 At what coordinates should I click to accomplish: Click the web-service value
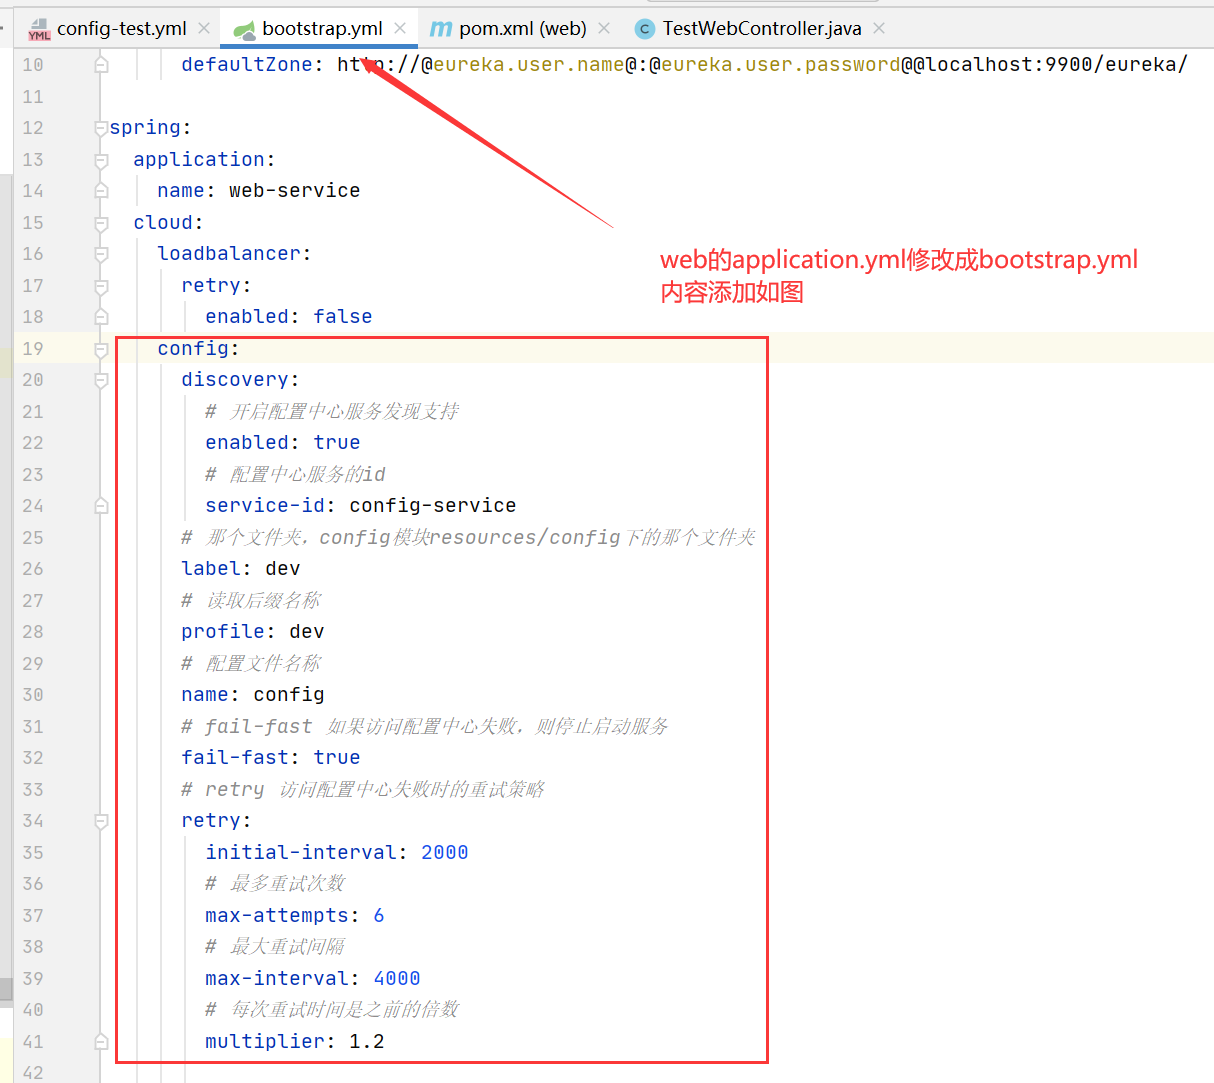pos(294,191)
